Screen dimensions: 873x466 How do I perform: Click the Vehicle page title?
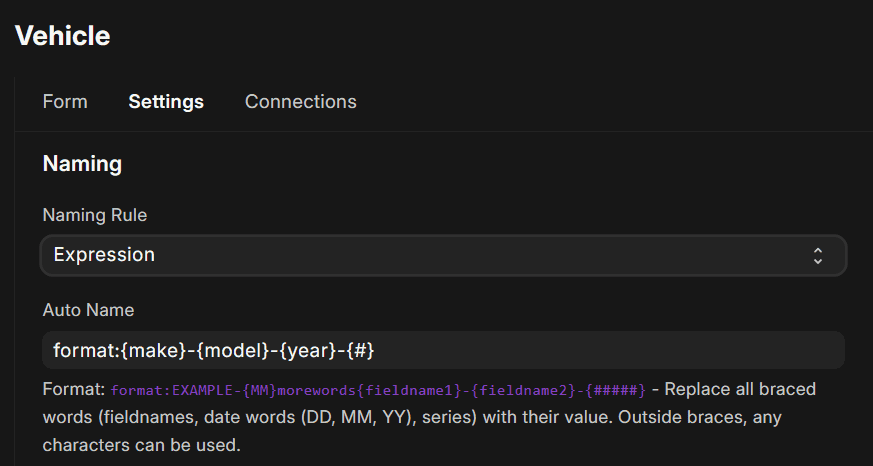tap(62, 36)
